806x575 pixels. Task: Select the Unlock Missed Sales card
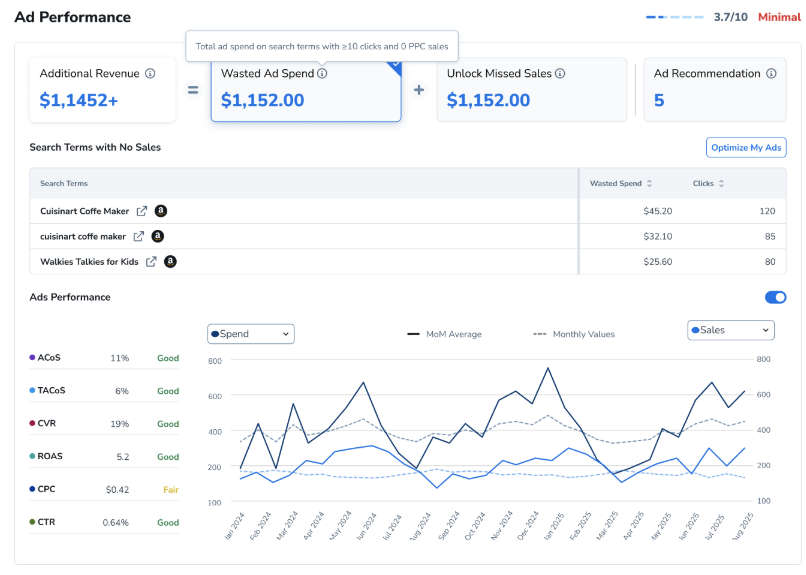click(x=531, y=90)
